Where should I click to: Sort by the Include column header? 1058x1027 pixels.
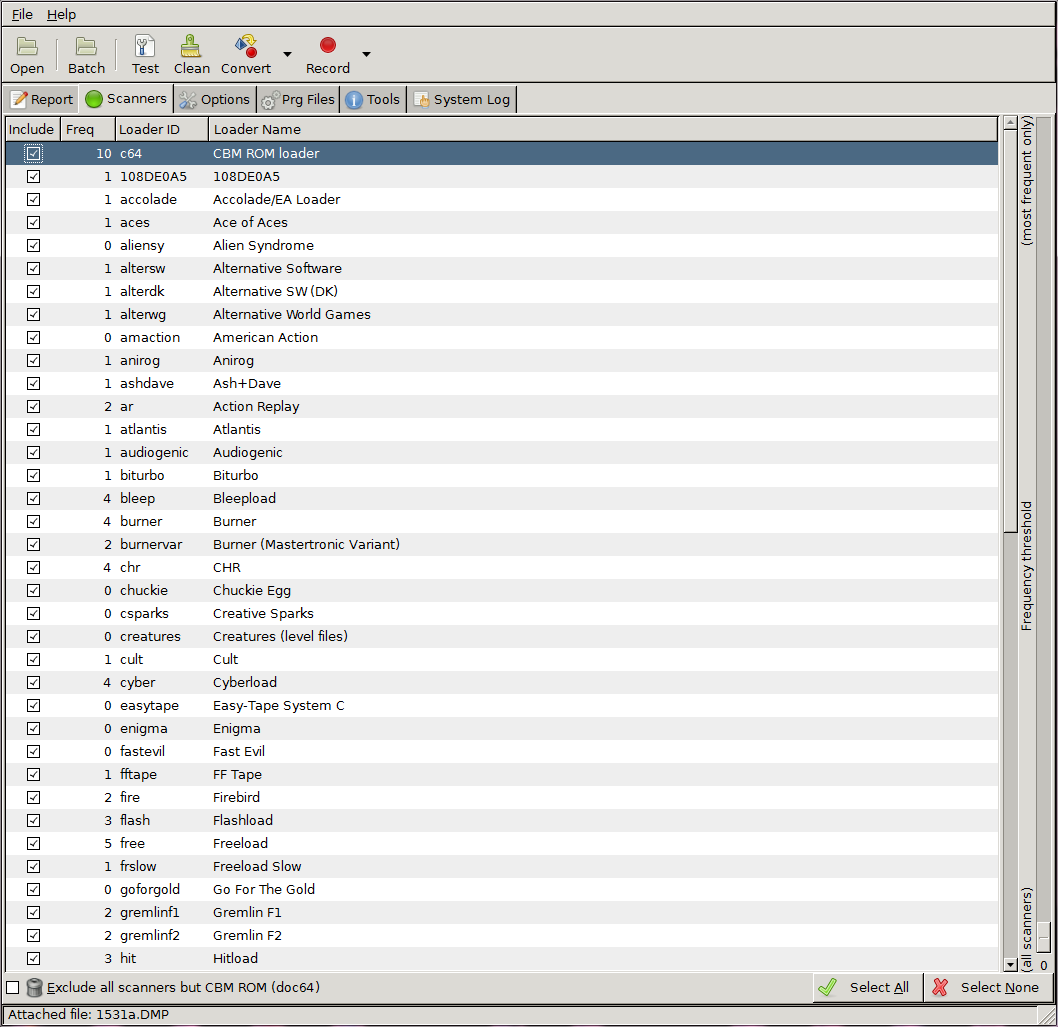coord(32,130)
